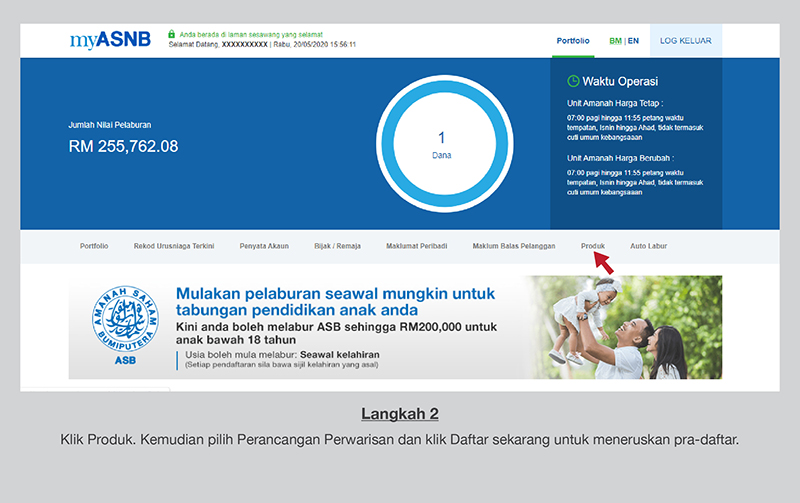Choose Maklum Balas Pelanggan

click(513, 246)
